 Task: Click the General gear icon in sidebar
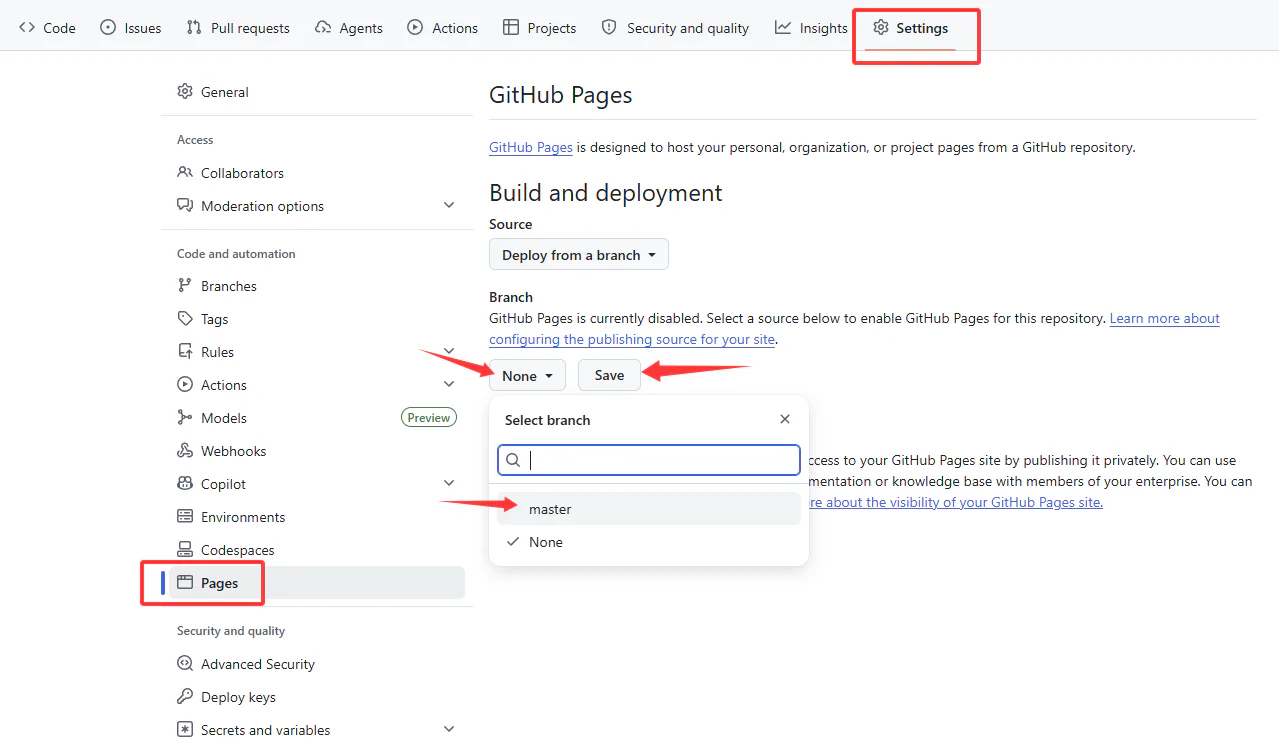coord(185,92)
